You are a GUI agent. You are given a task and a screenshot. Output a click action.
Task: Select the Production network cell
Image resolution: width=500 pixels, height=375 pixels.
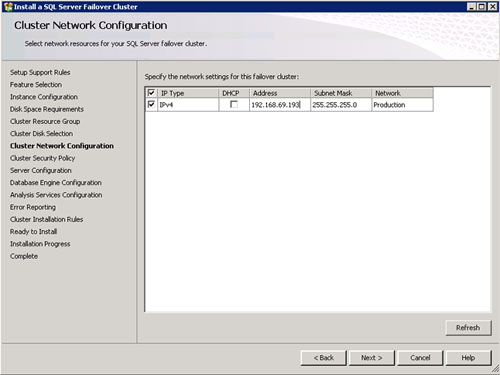(402, 105)
